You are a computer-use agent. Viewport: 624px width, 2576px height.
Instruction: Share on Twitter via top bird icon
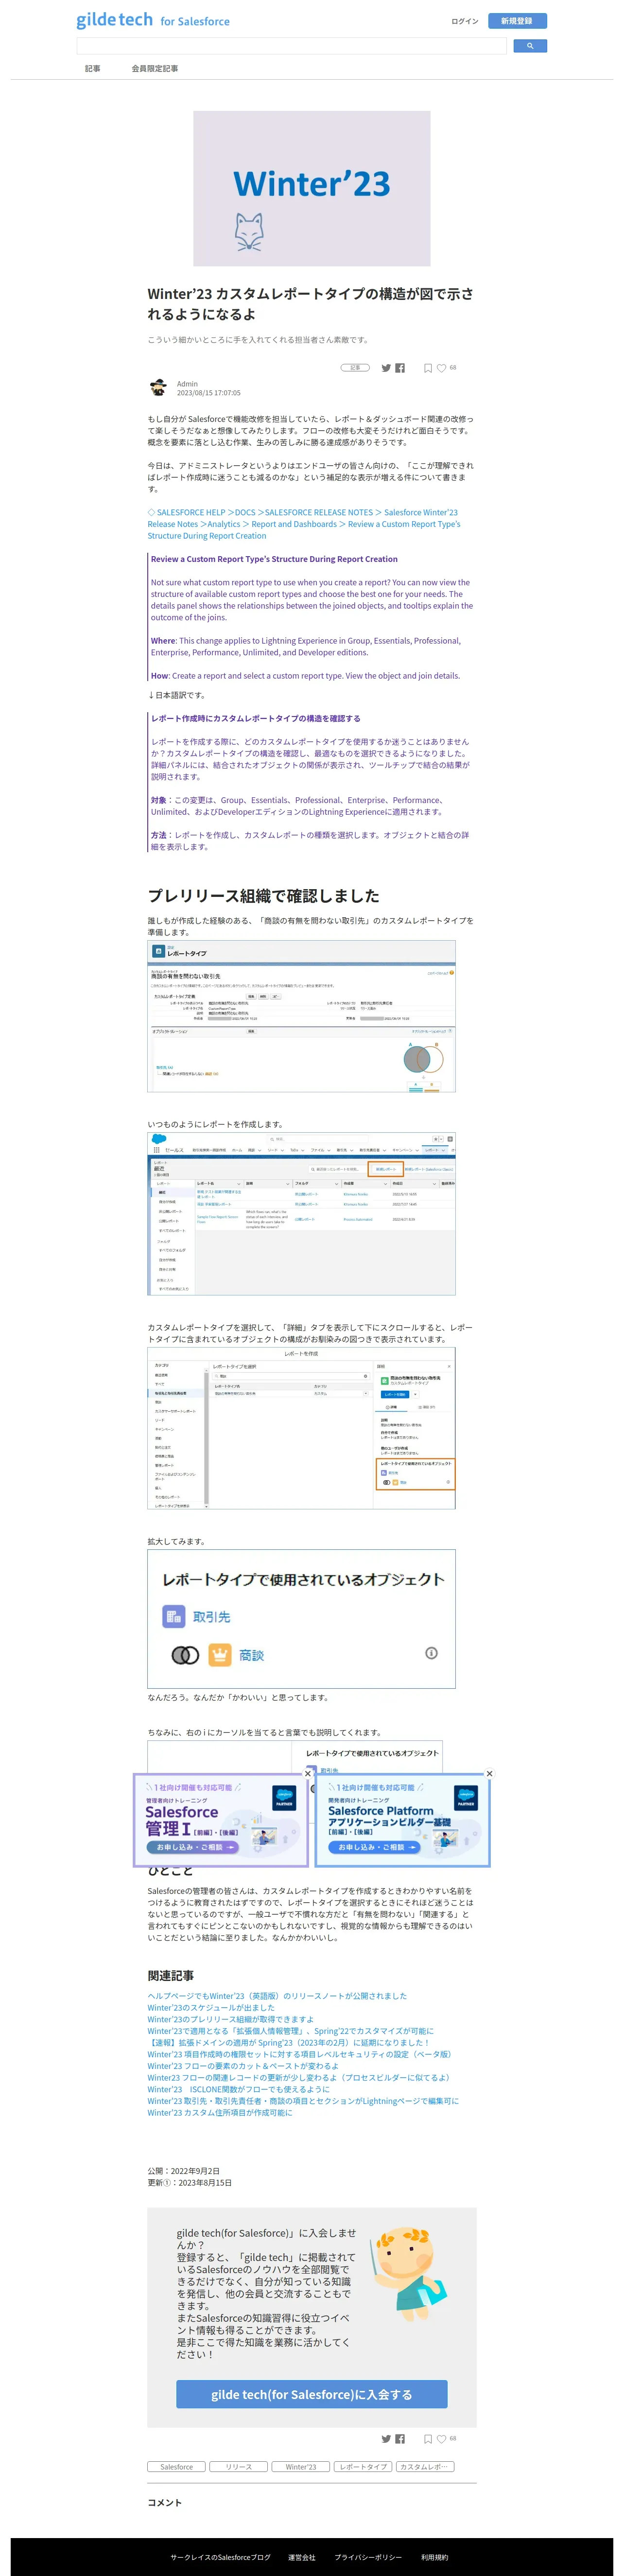click(386, 368)
